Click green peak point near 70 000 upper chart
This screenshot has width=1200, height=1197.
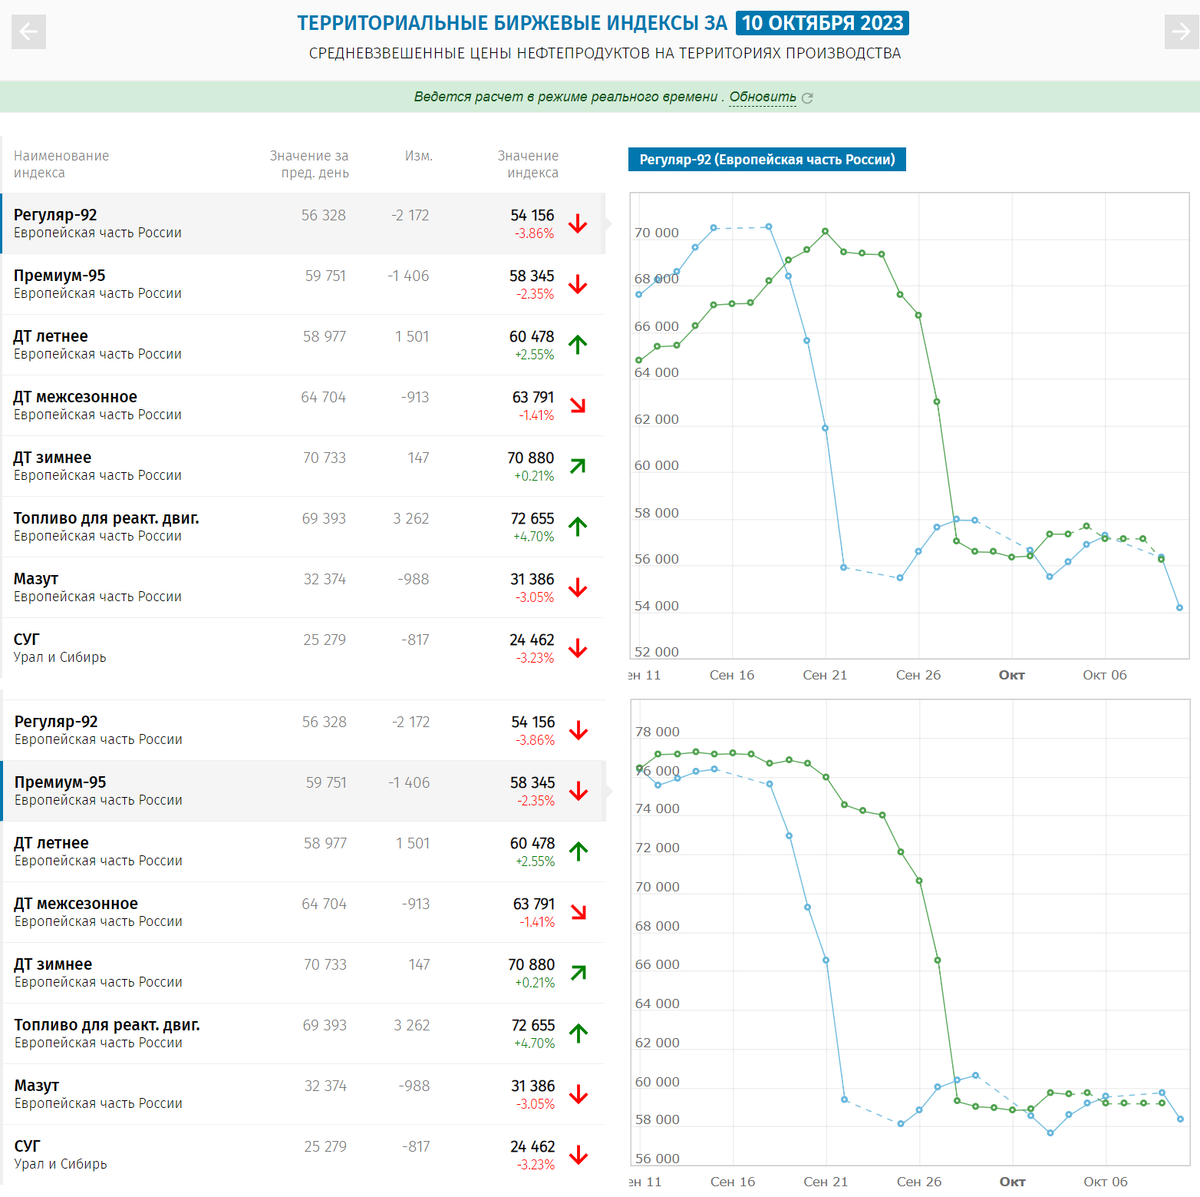[x=826, y=231]
